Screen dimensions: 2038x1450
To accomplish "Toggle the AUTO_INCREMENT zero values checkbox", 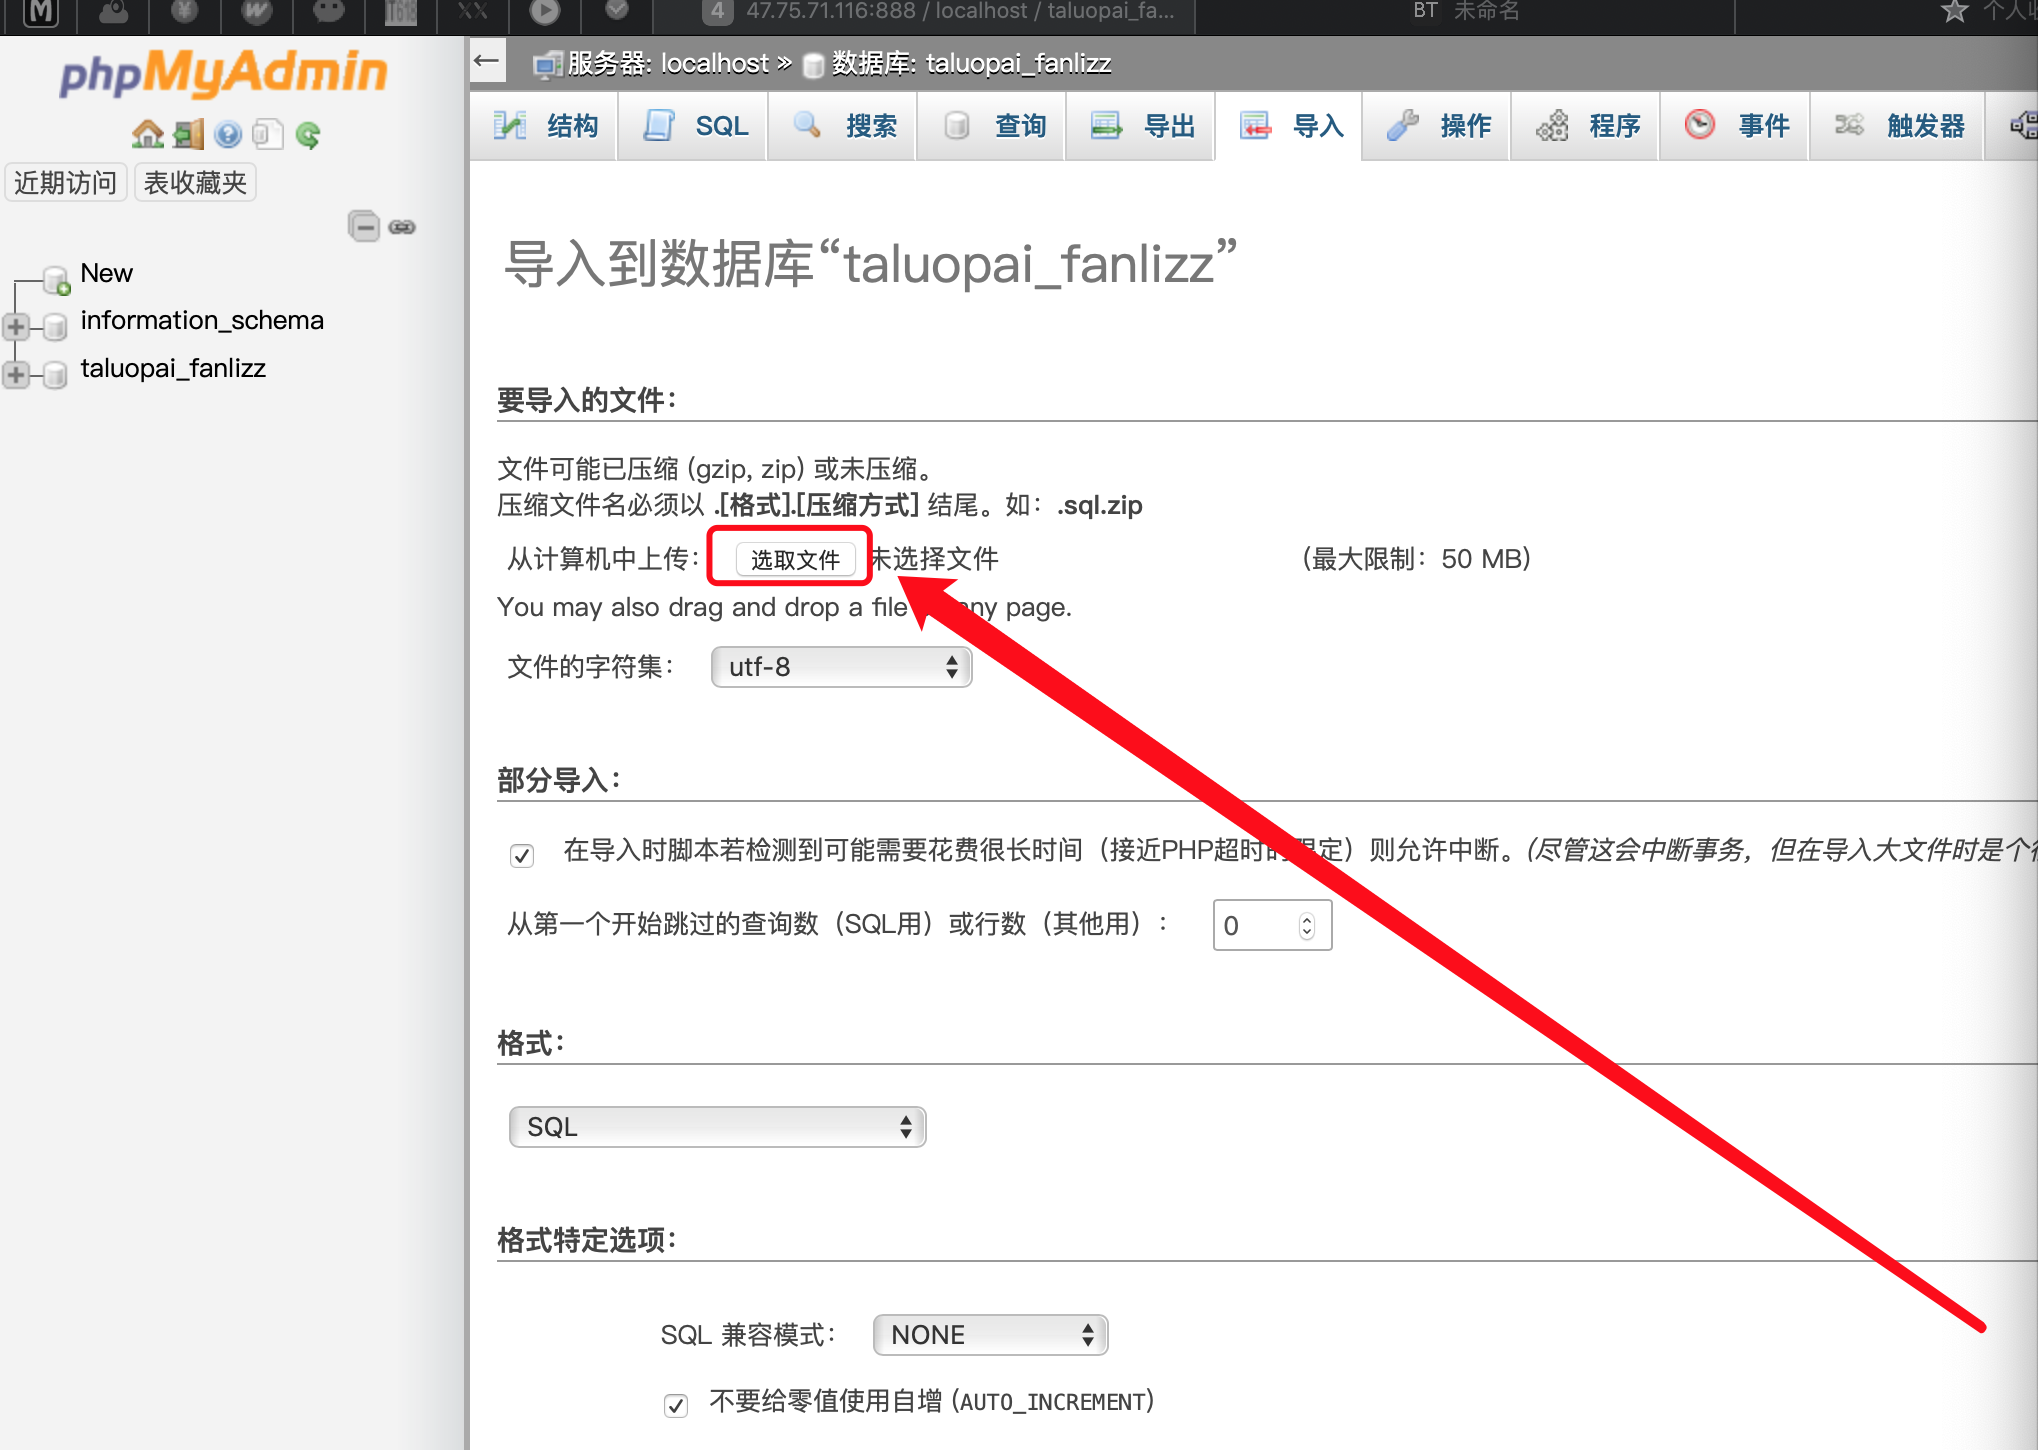I will (676, 1405).
